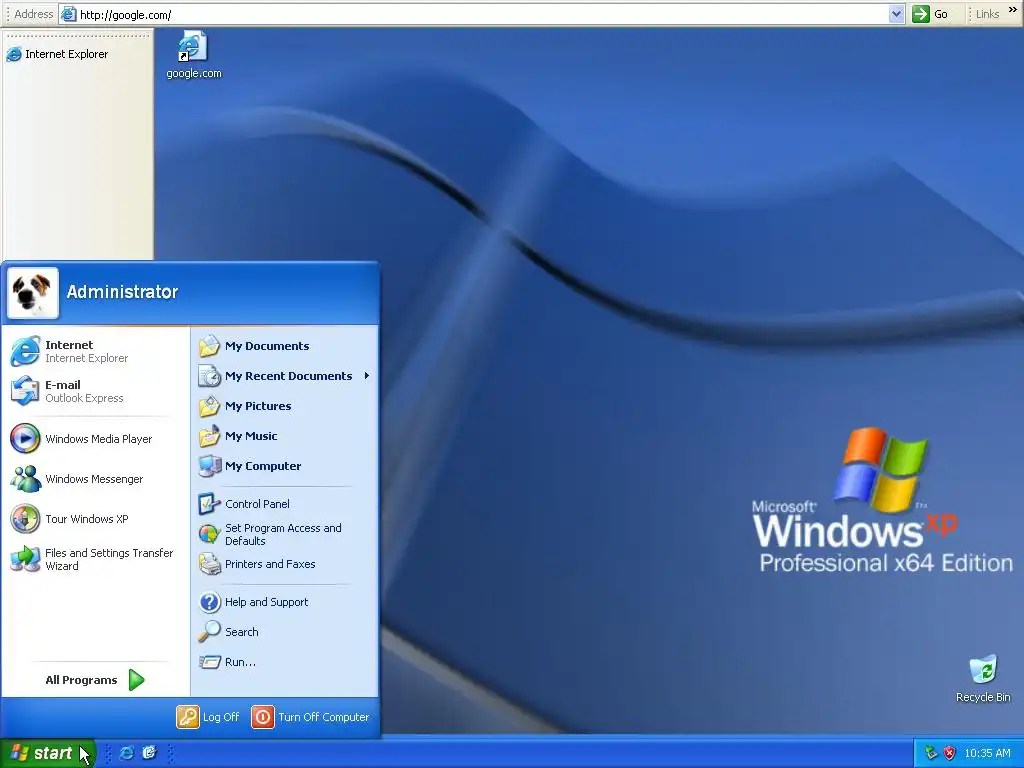Click the 10:35 AM clock
Image resolution: width=1024 pixels, height=768 pixels.
[987, 754]
